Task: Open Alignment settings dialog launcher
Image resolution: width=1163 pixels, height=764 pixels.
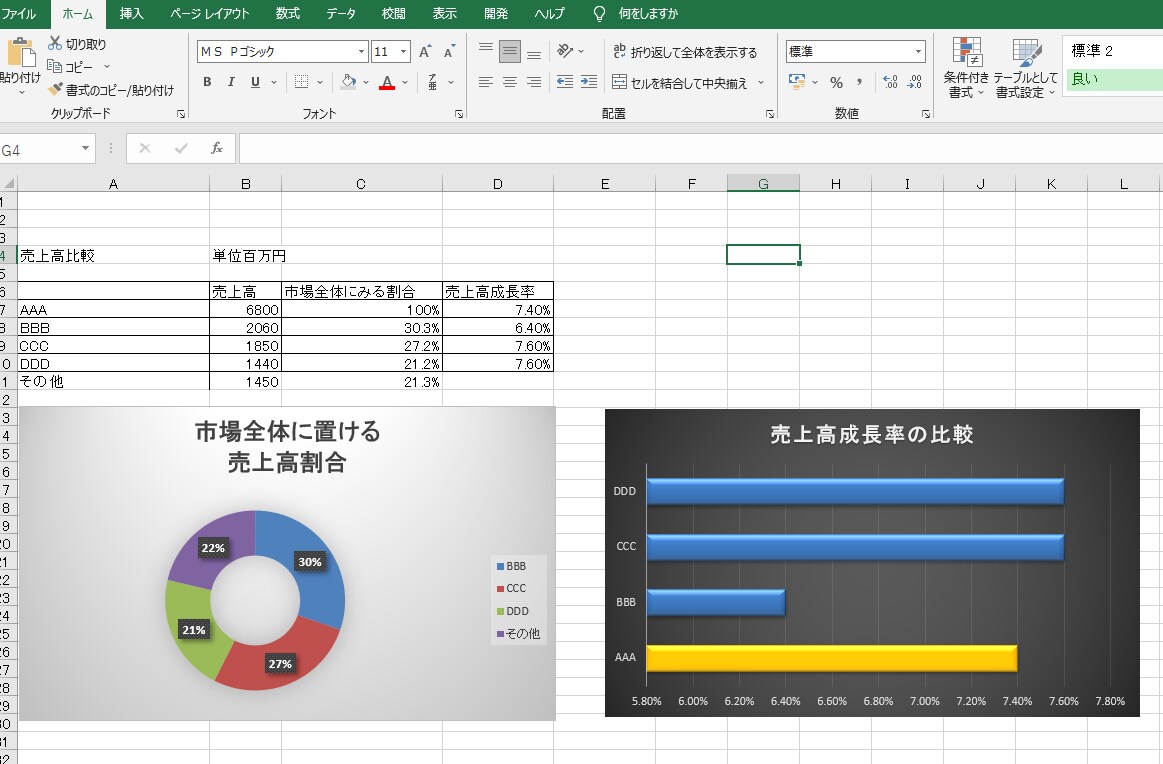Action: pos(770,113)
